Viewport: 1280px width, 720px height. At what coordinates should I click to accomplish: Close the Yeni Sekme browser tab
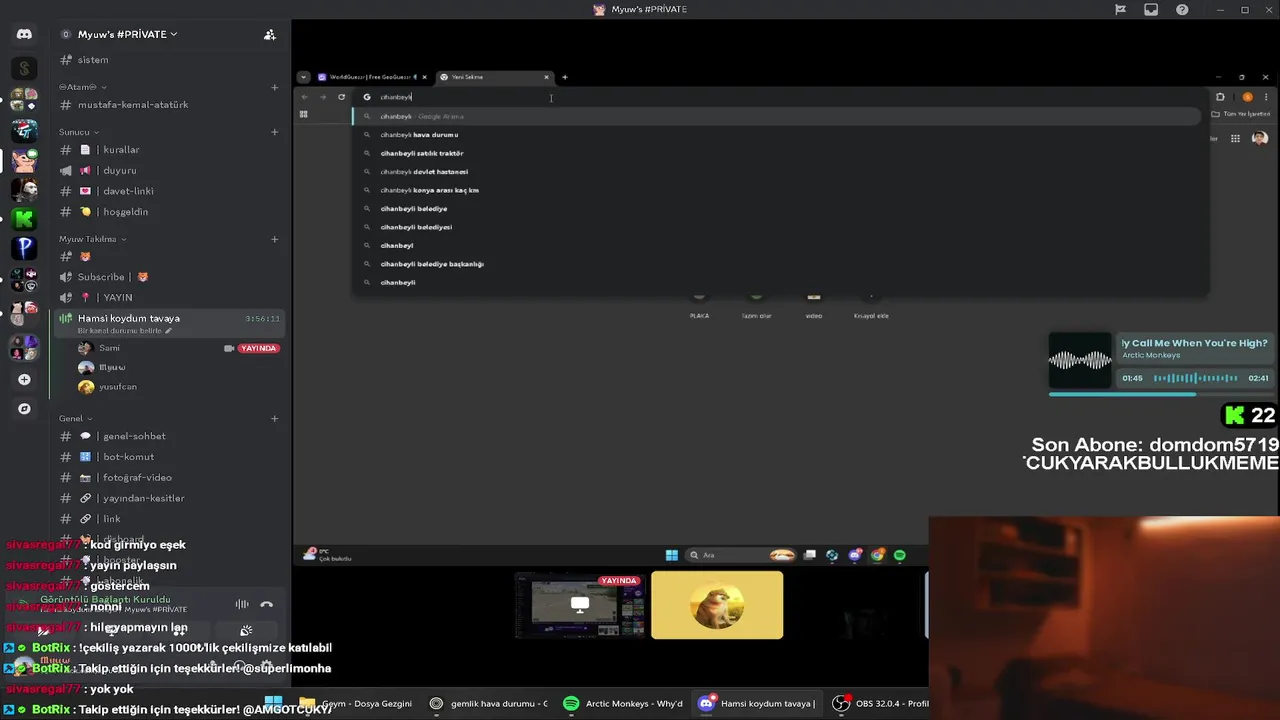[x=546, y=77]
